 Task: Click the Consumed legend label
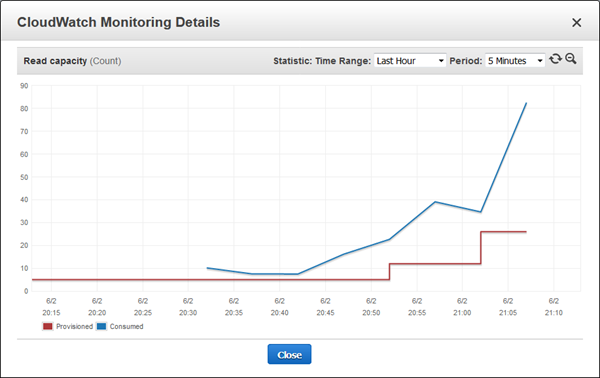coord(126,326)
